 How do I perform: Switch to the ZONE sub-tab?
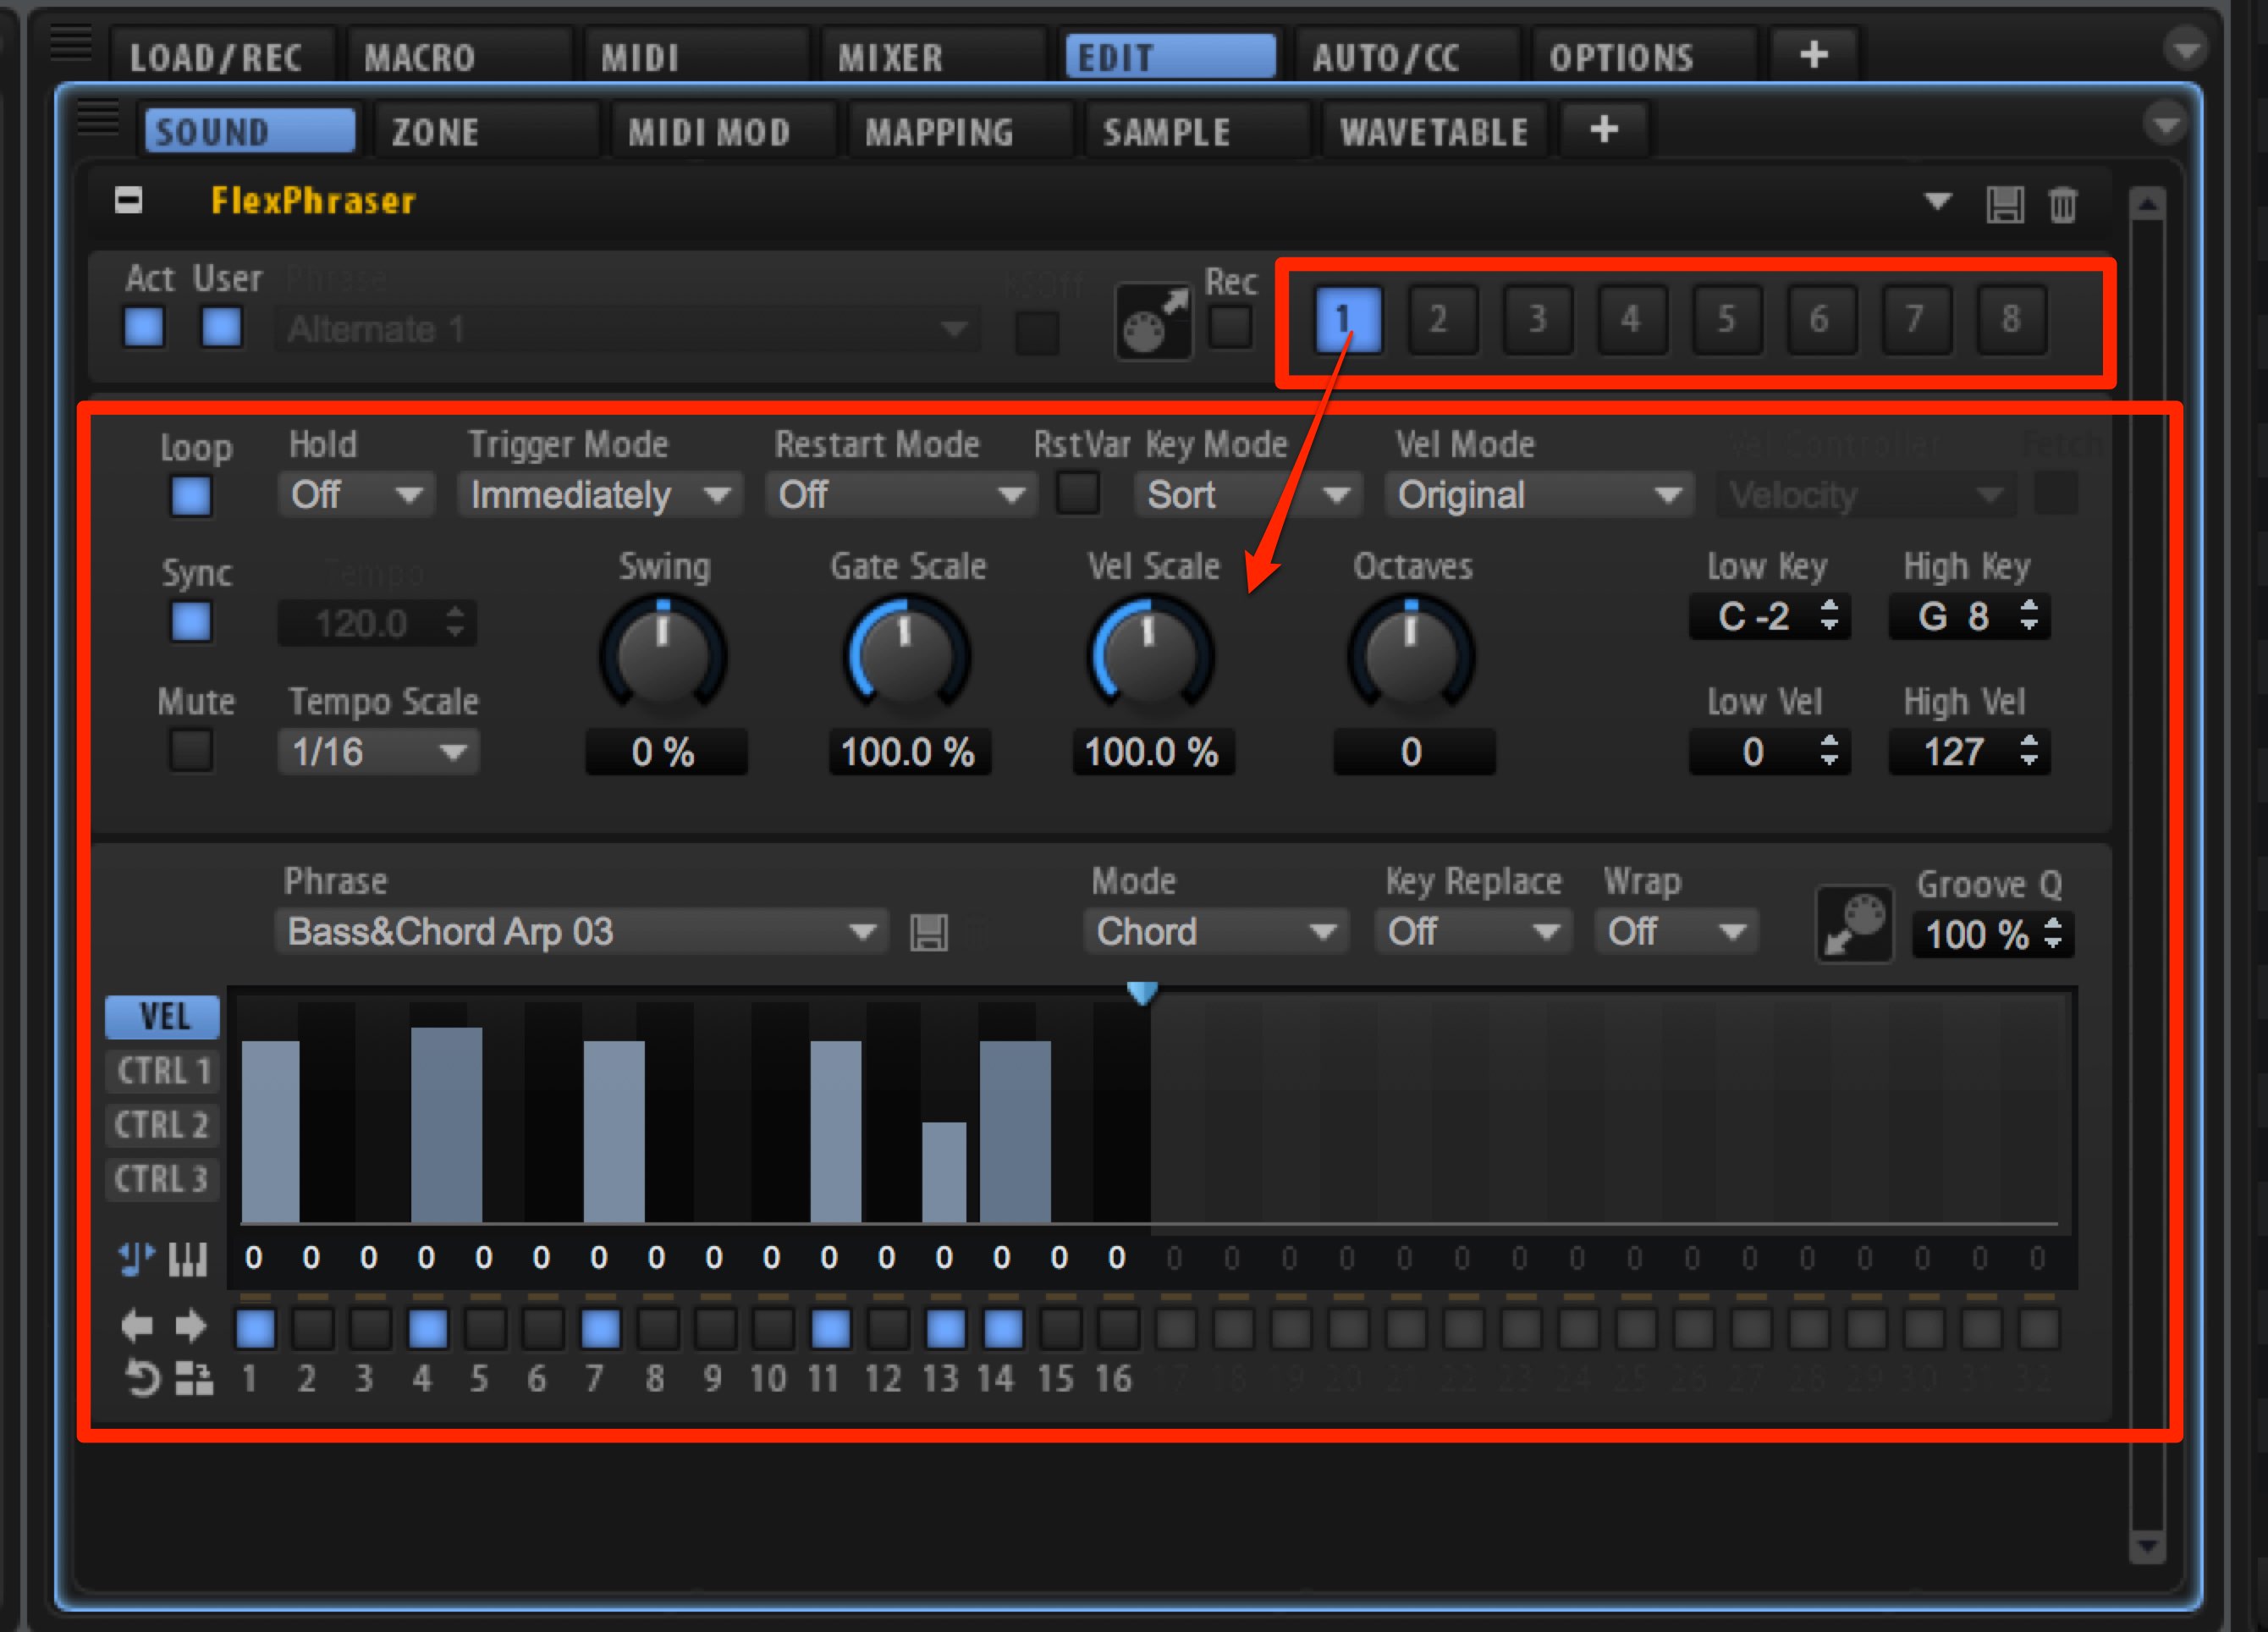(x=485, y=132)
